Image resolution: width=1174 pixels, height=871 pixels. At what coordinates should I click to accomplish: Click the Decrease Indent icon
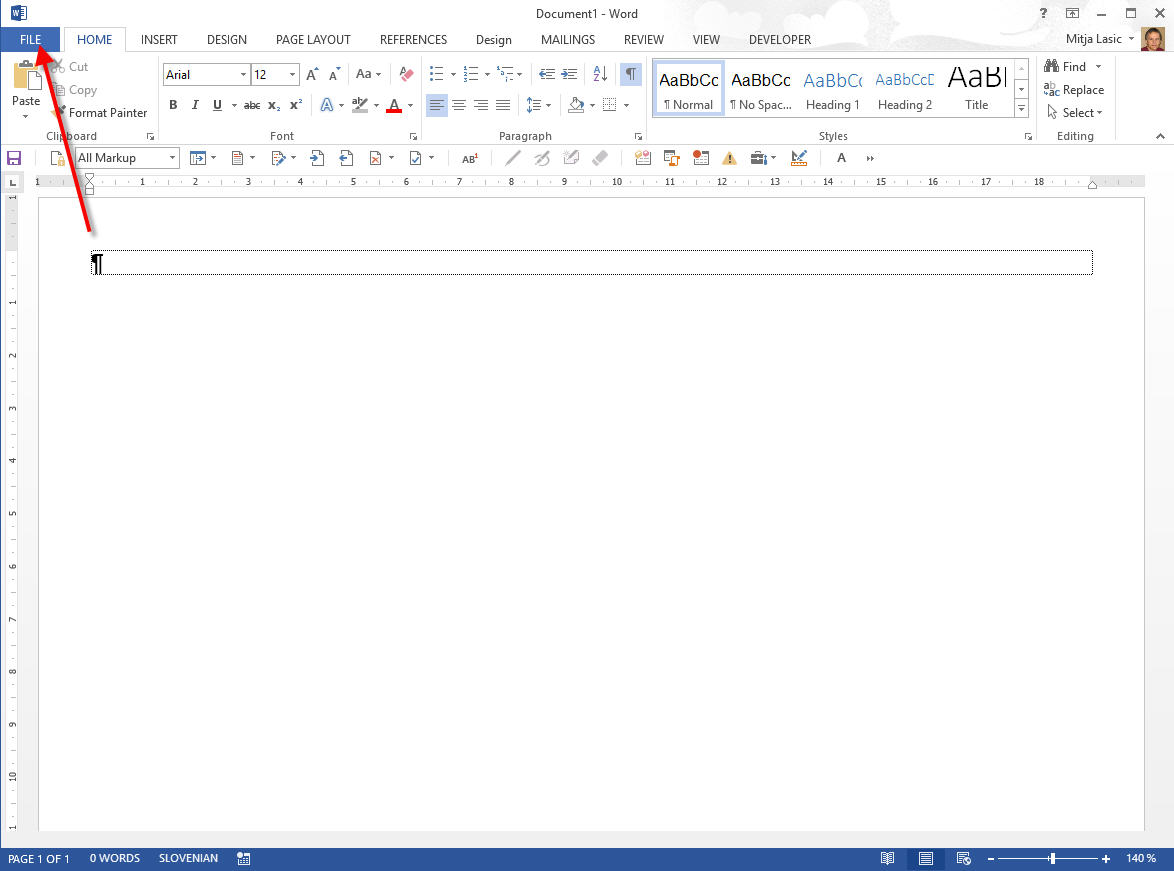tap(547, 74)
